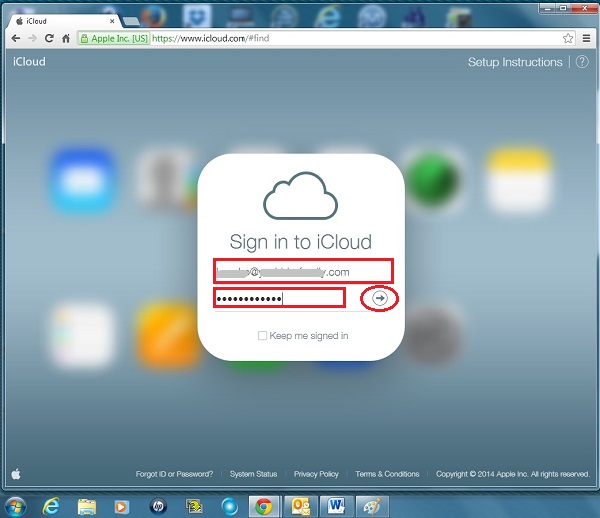600x518 pixels.
Task: Click the HP icon on the taskbar
Action: tap(158, 507)
